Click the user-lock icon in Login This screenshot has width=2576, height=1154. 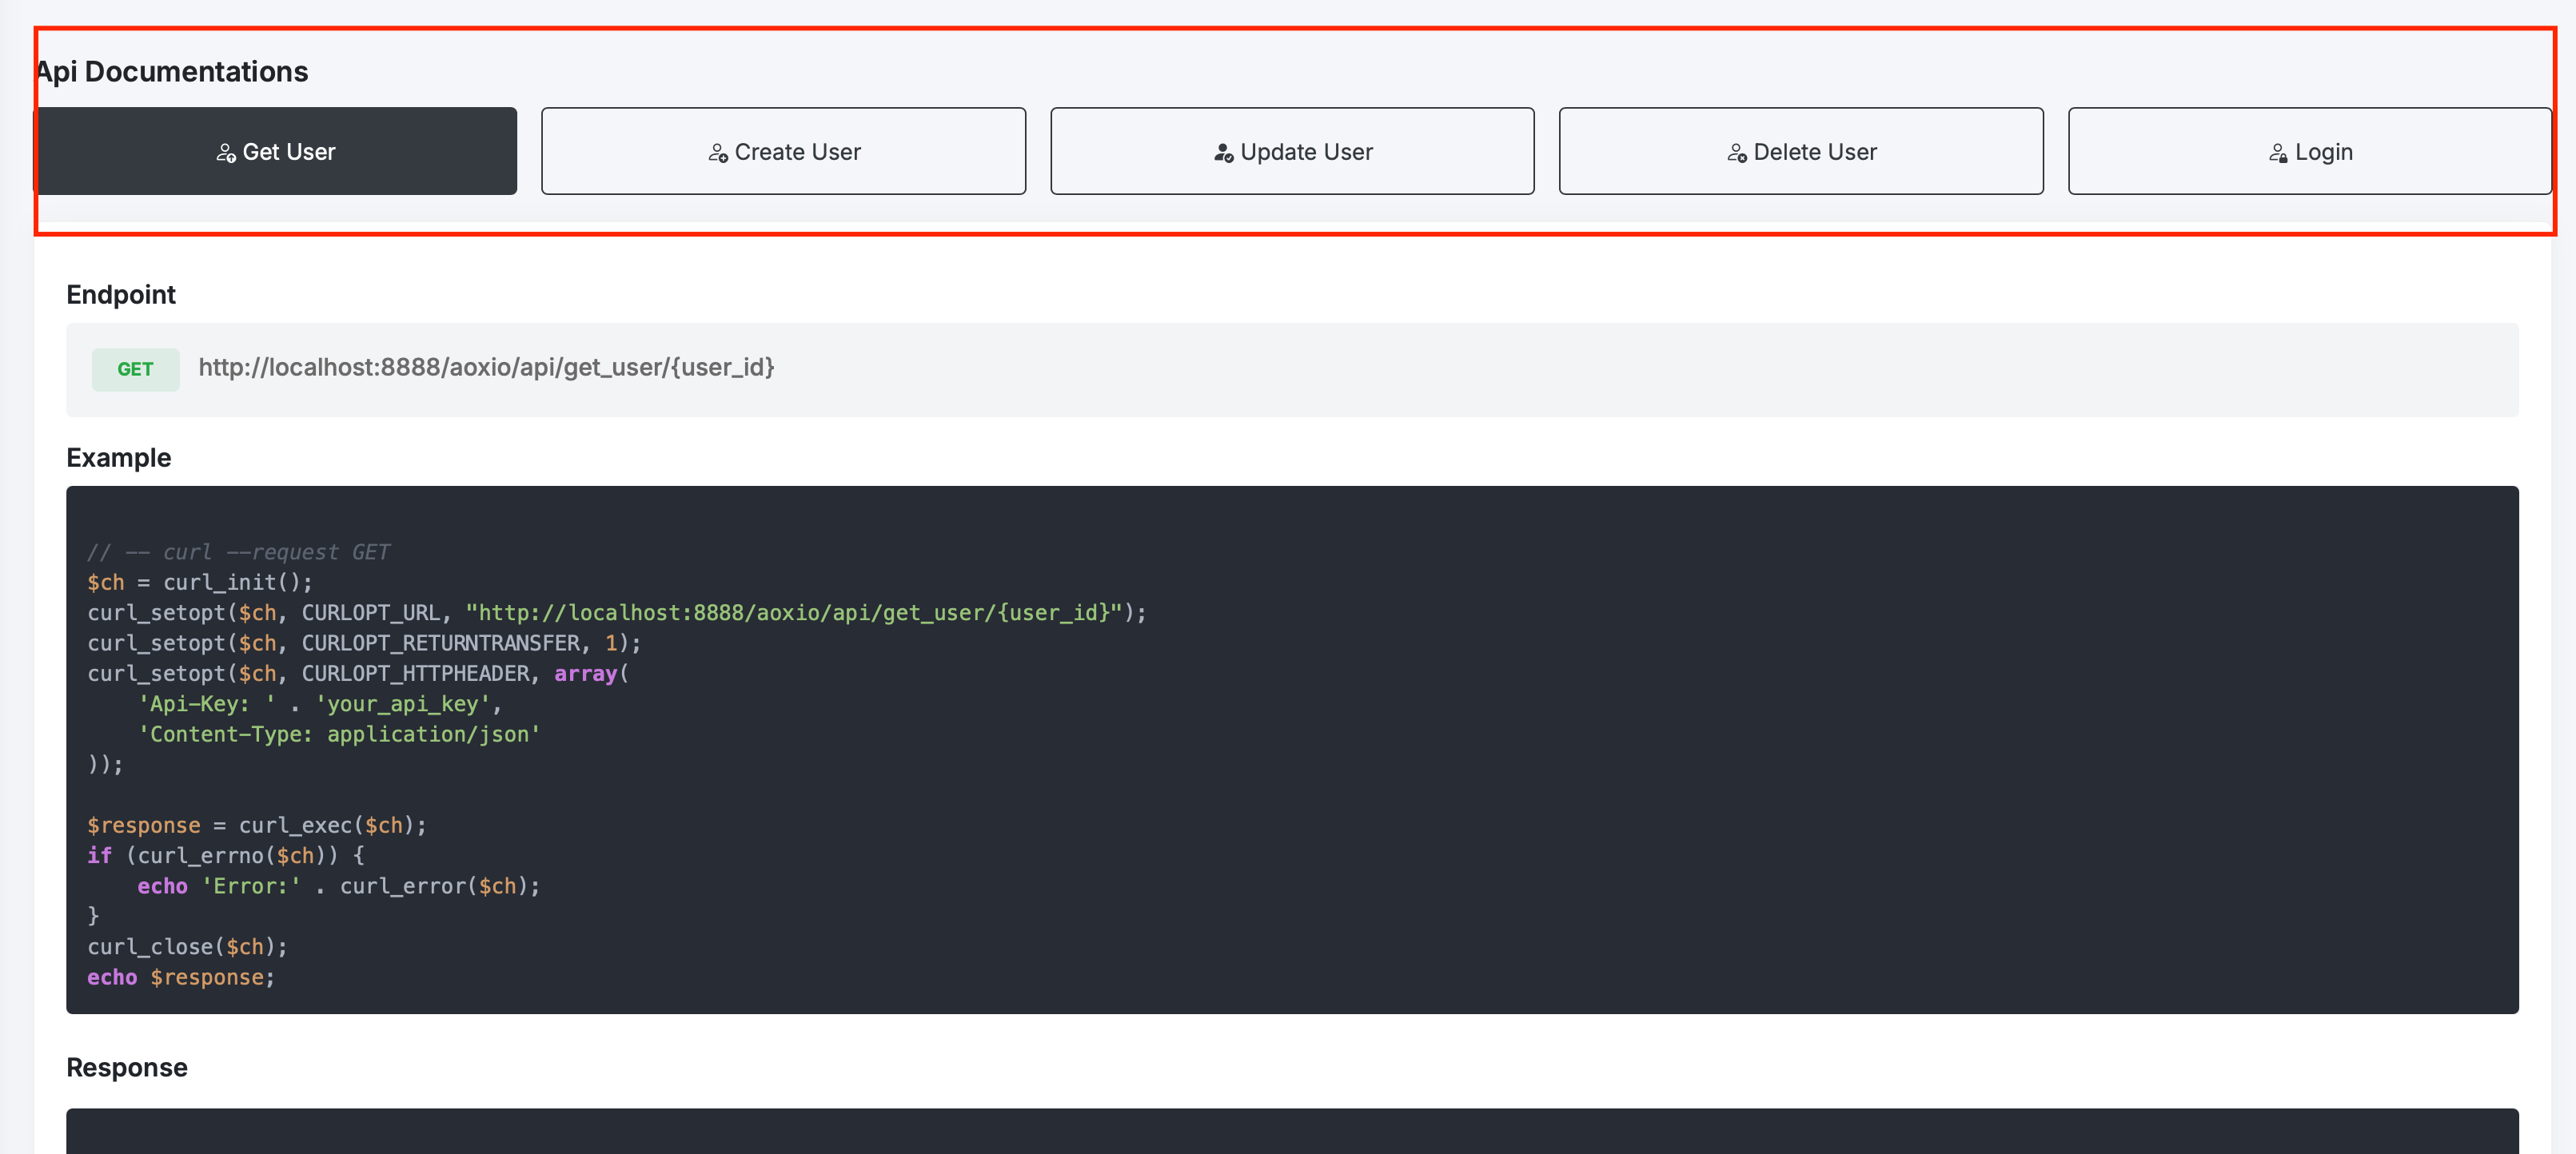(x=2278, y=153)
